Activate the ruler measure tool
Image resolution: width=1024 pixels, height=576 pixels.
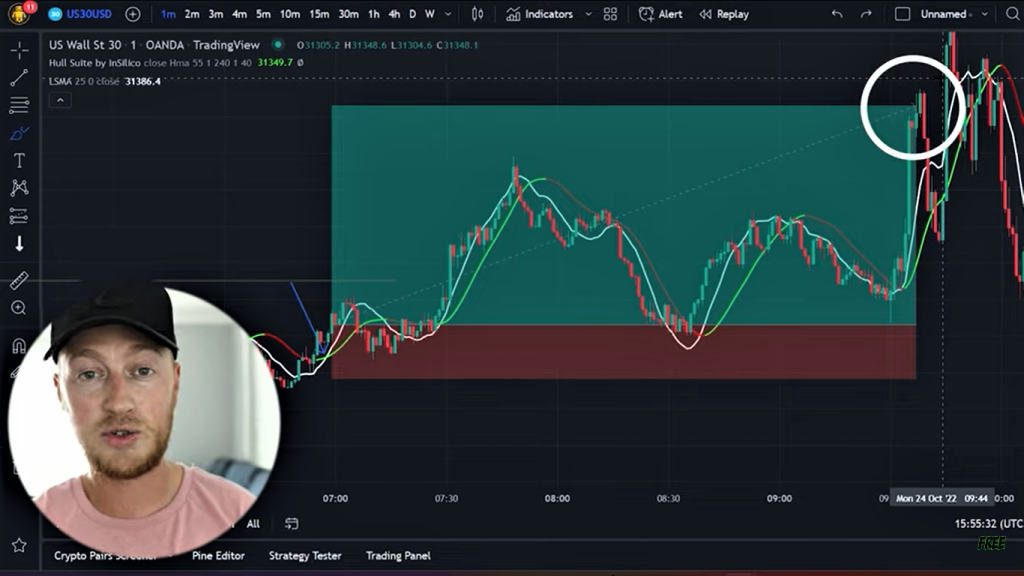pos(19,281)
